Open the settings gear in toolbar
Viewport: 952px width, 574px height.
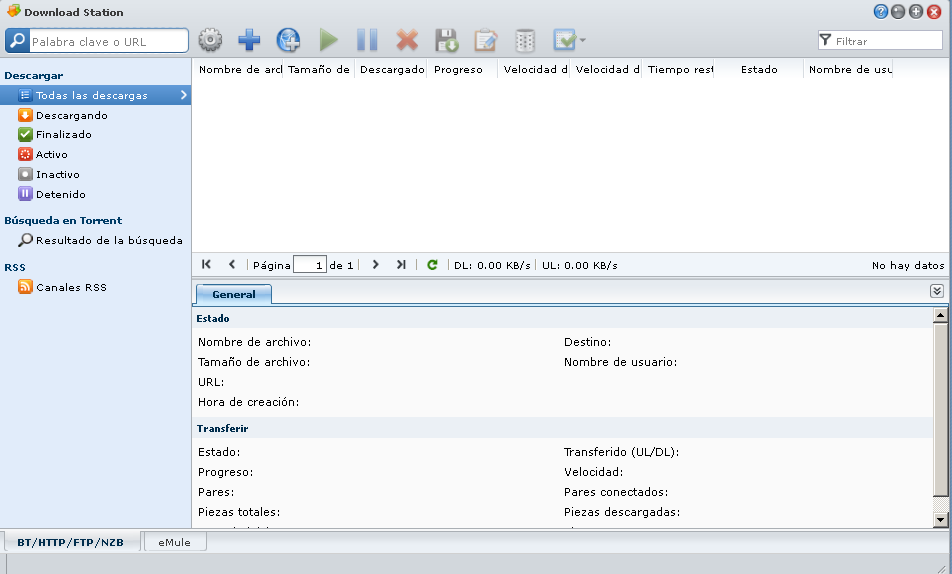point(210,40)
